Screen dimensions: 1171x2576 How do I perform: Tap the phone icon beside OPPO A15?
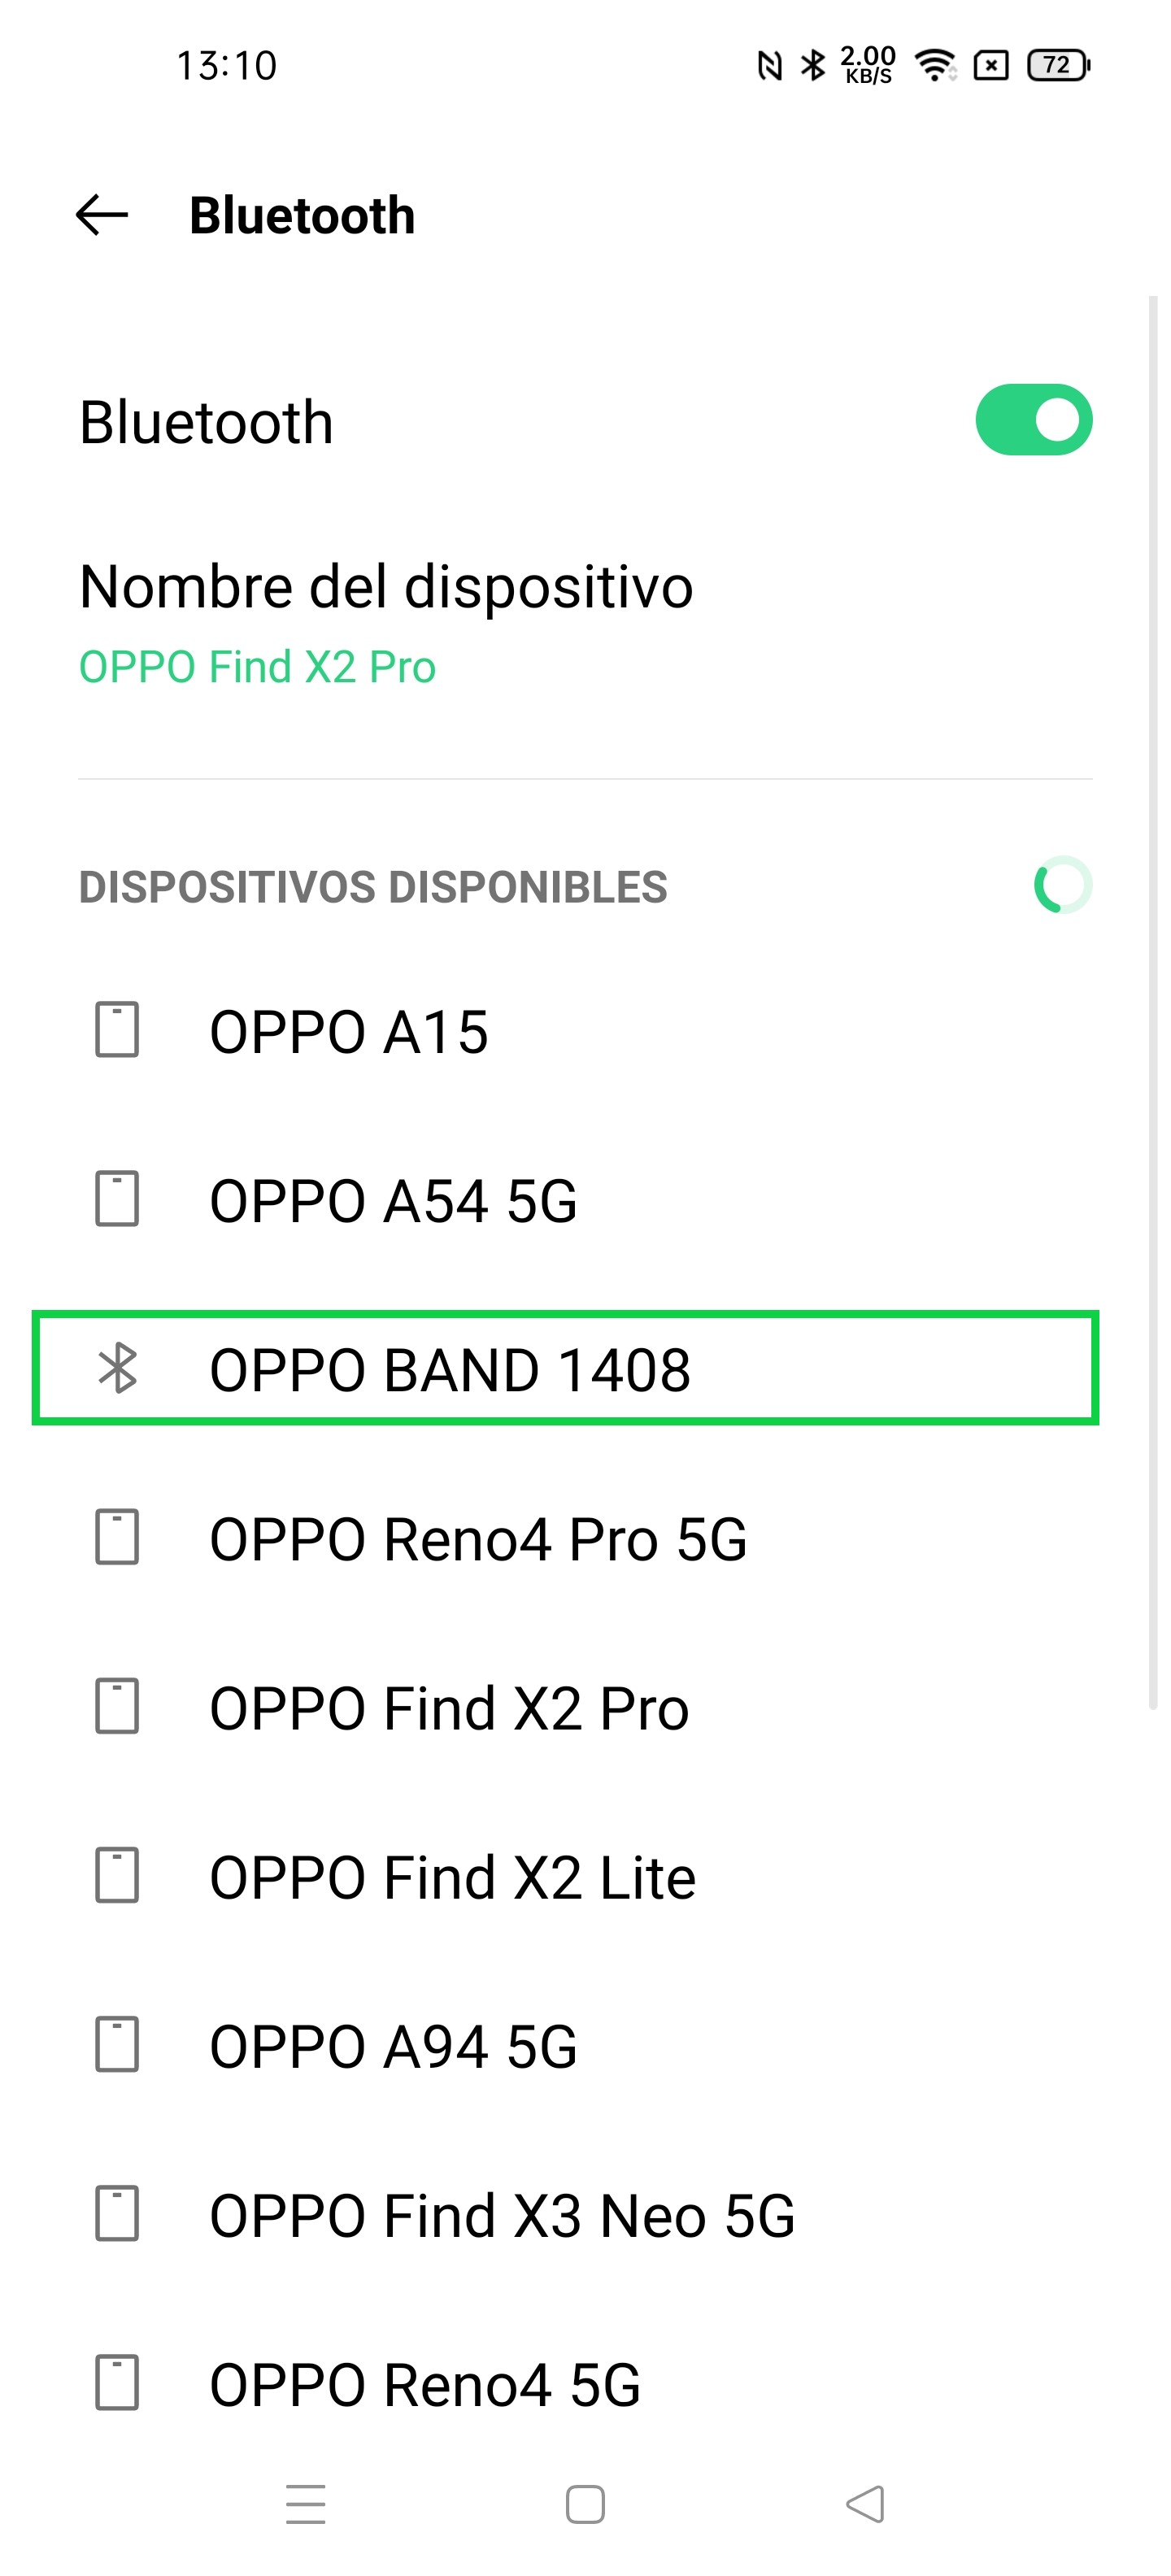point(117,1030)
